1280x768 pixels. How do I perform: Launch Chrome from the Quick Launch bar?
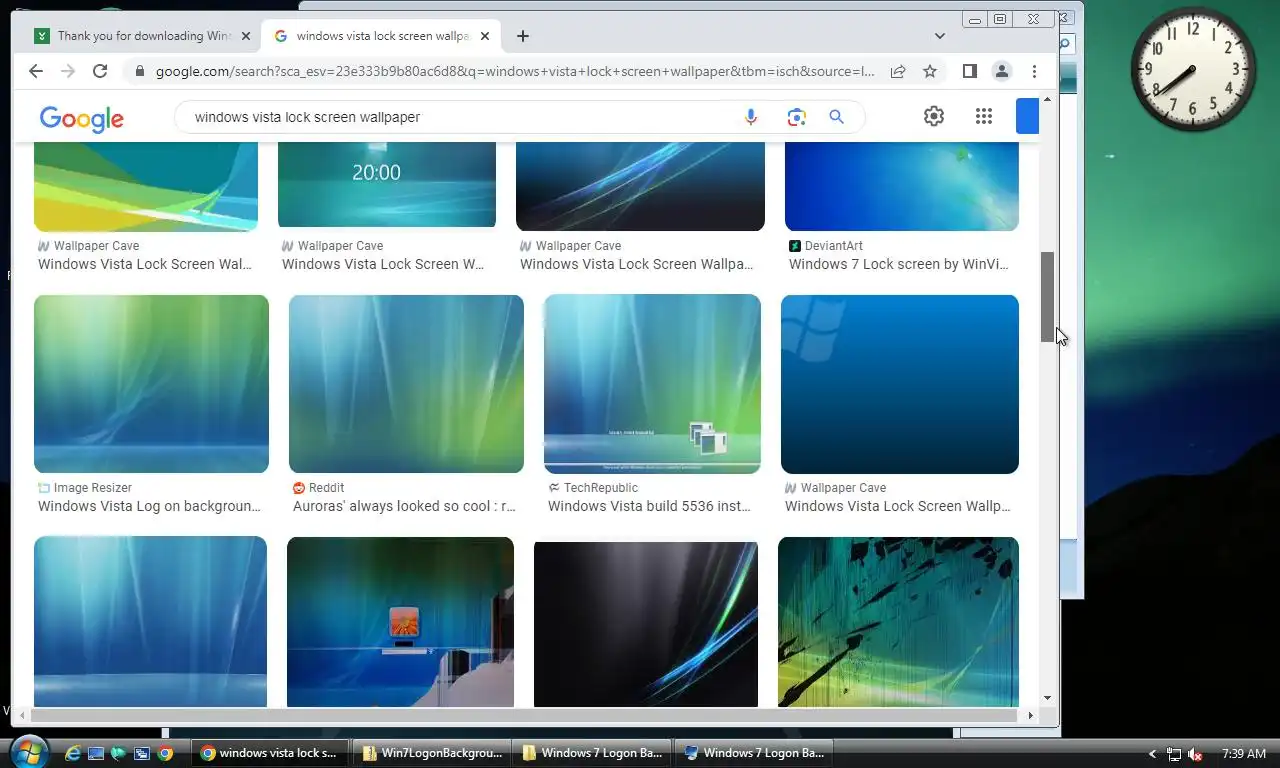pos(165,753)
